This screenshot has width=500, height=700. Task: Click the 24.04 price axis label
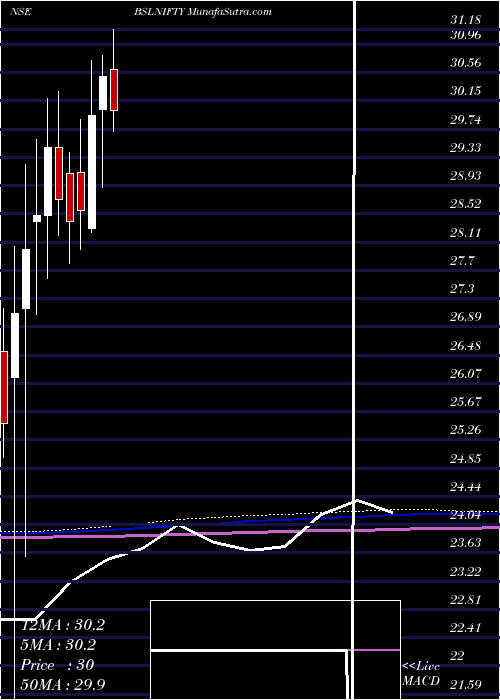tap(466, 515)
